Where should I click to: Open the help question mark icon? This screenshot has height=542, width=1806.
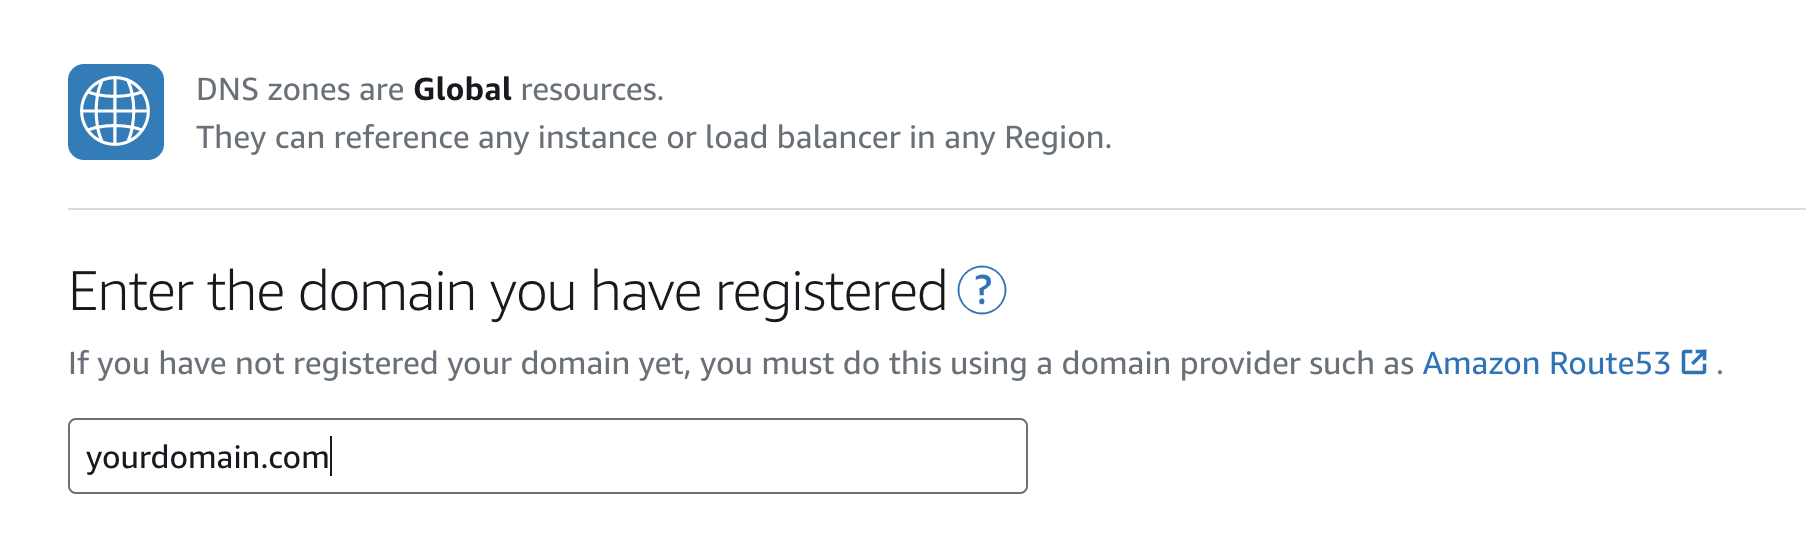click(x=982, y=291)
